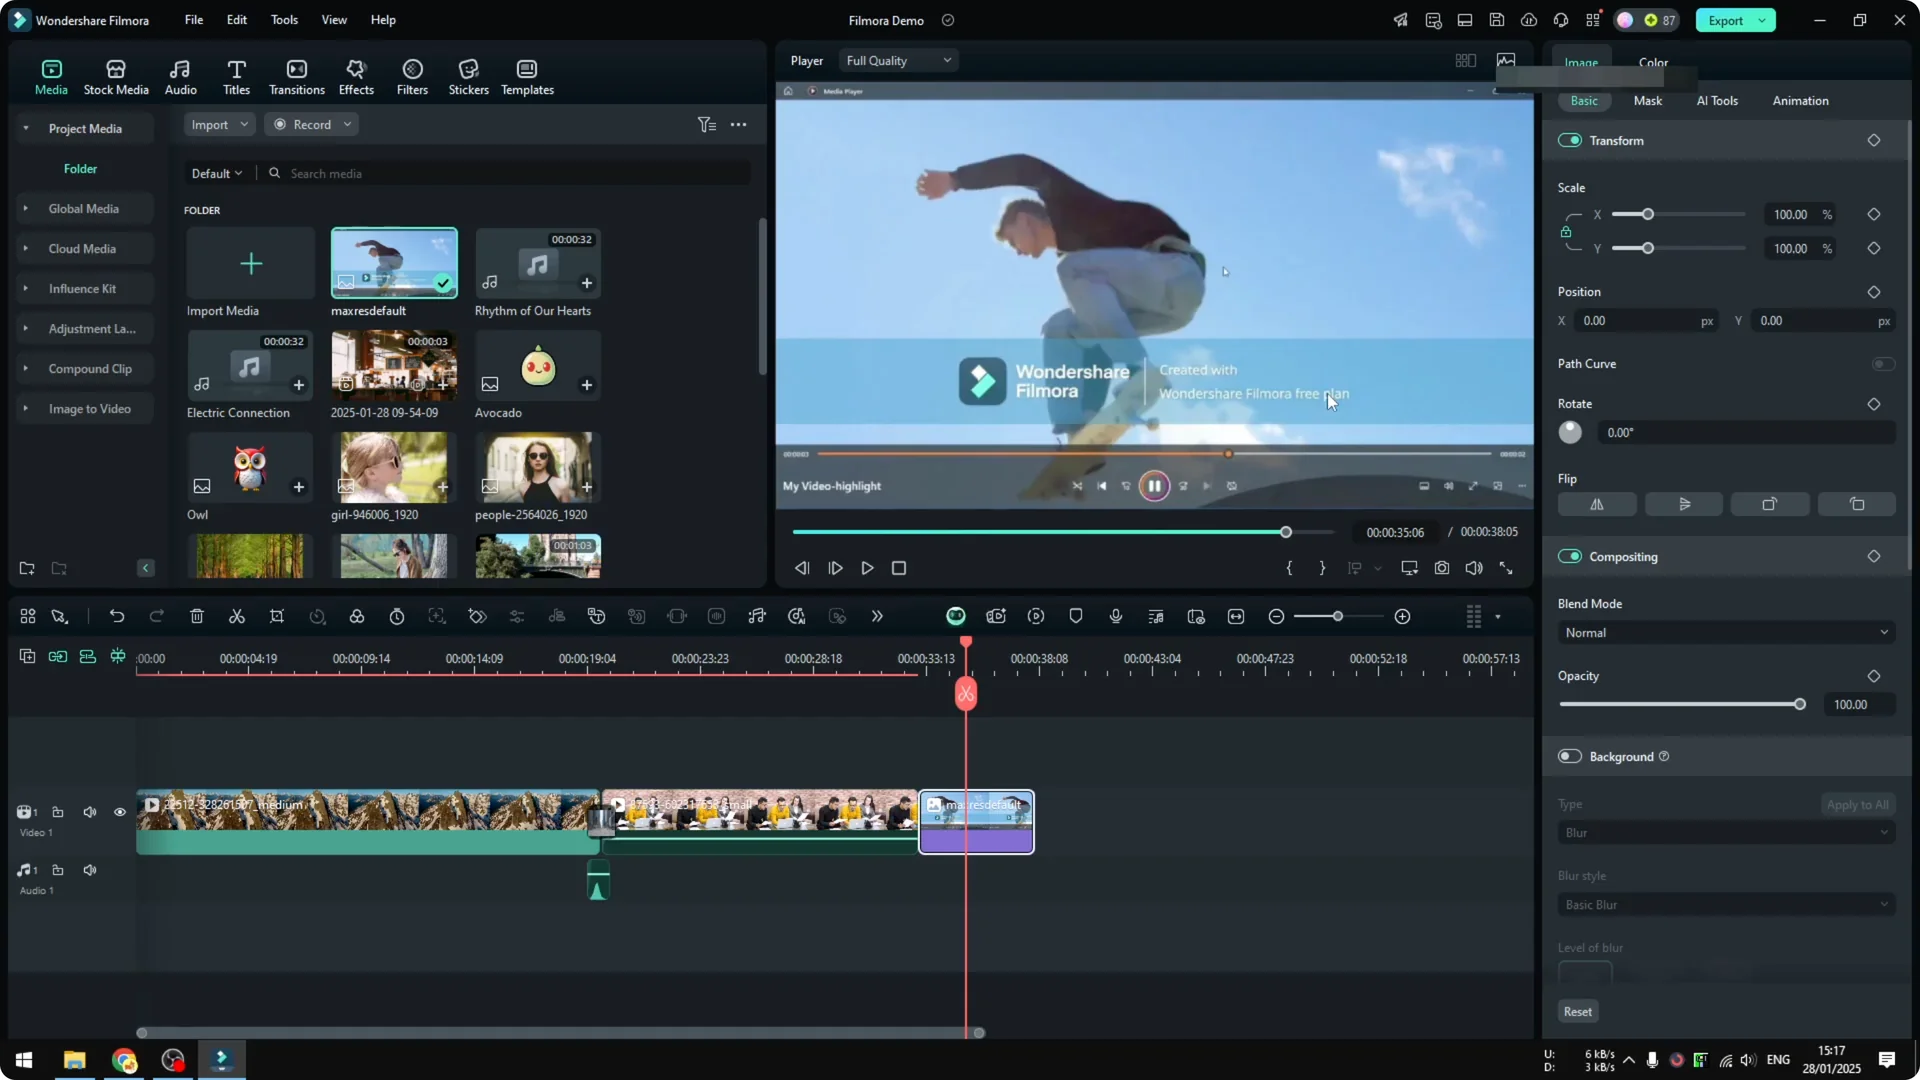Click the Crop tool in timeline toolbar
The image size is (1920, 1080).
277,617
